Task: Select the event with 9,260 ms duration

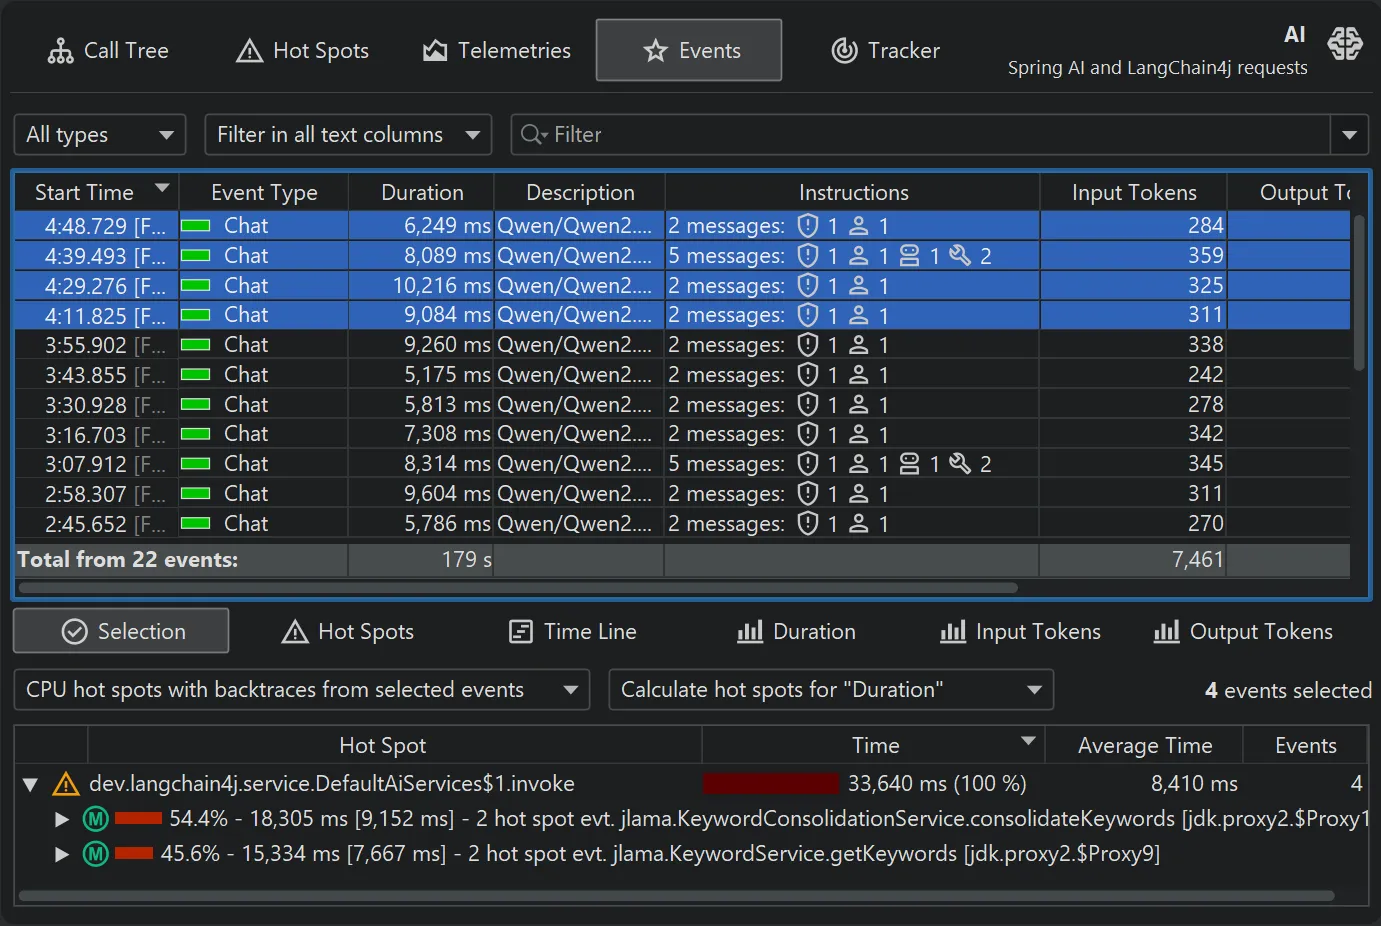Action: (682, 345)
